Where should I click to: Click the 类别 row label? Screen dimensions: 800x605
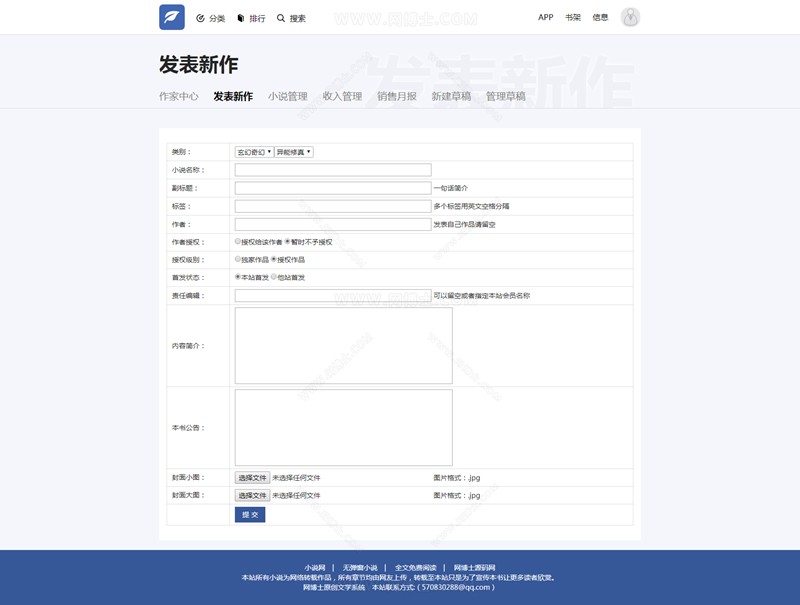click(x=181, y=152)
